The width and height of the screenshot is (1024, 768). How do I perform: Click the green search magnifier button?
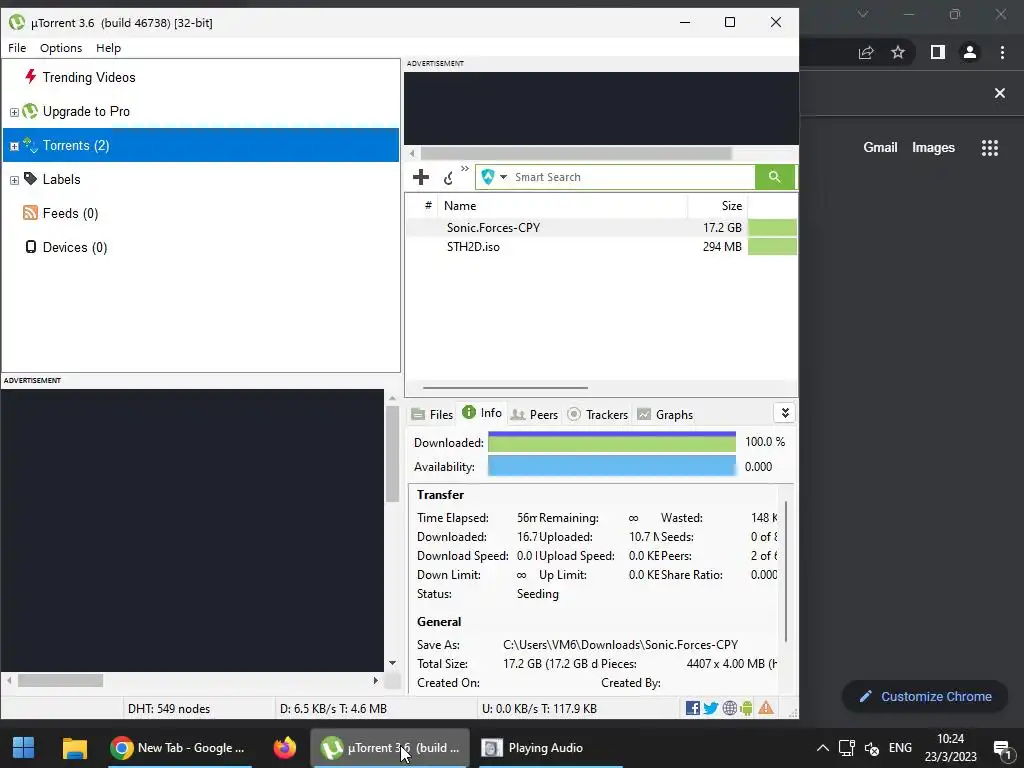(x=775, y=177)
